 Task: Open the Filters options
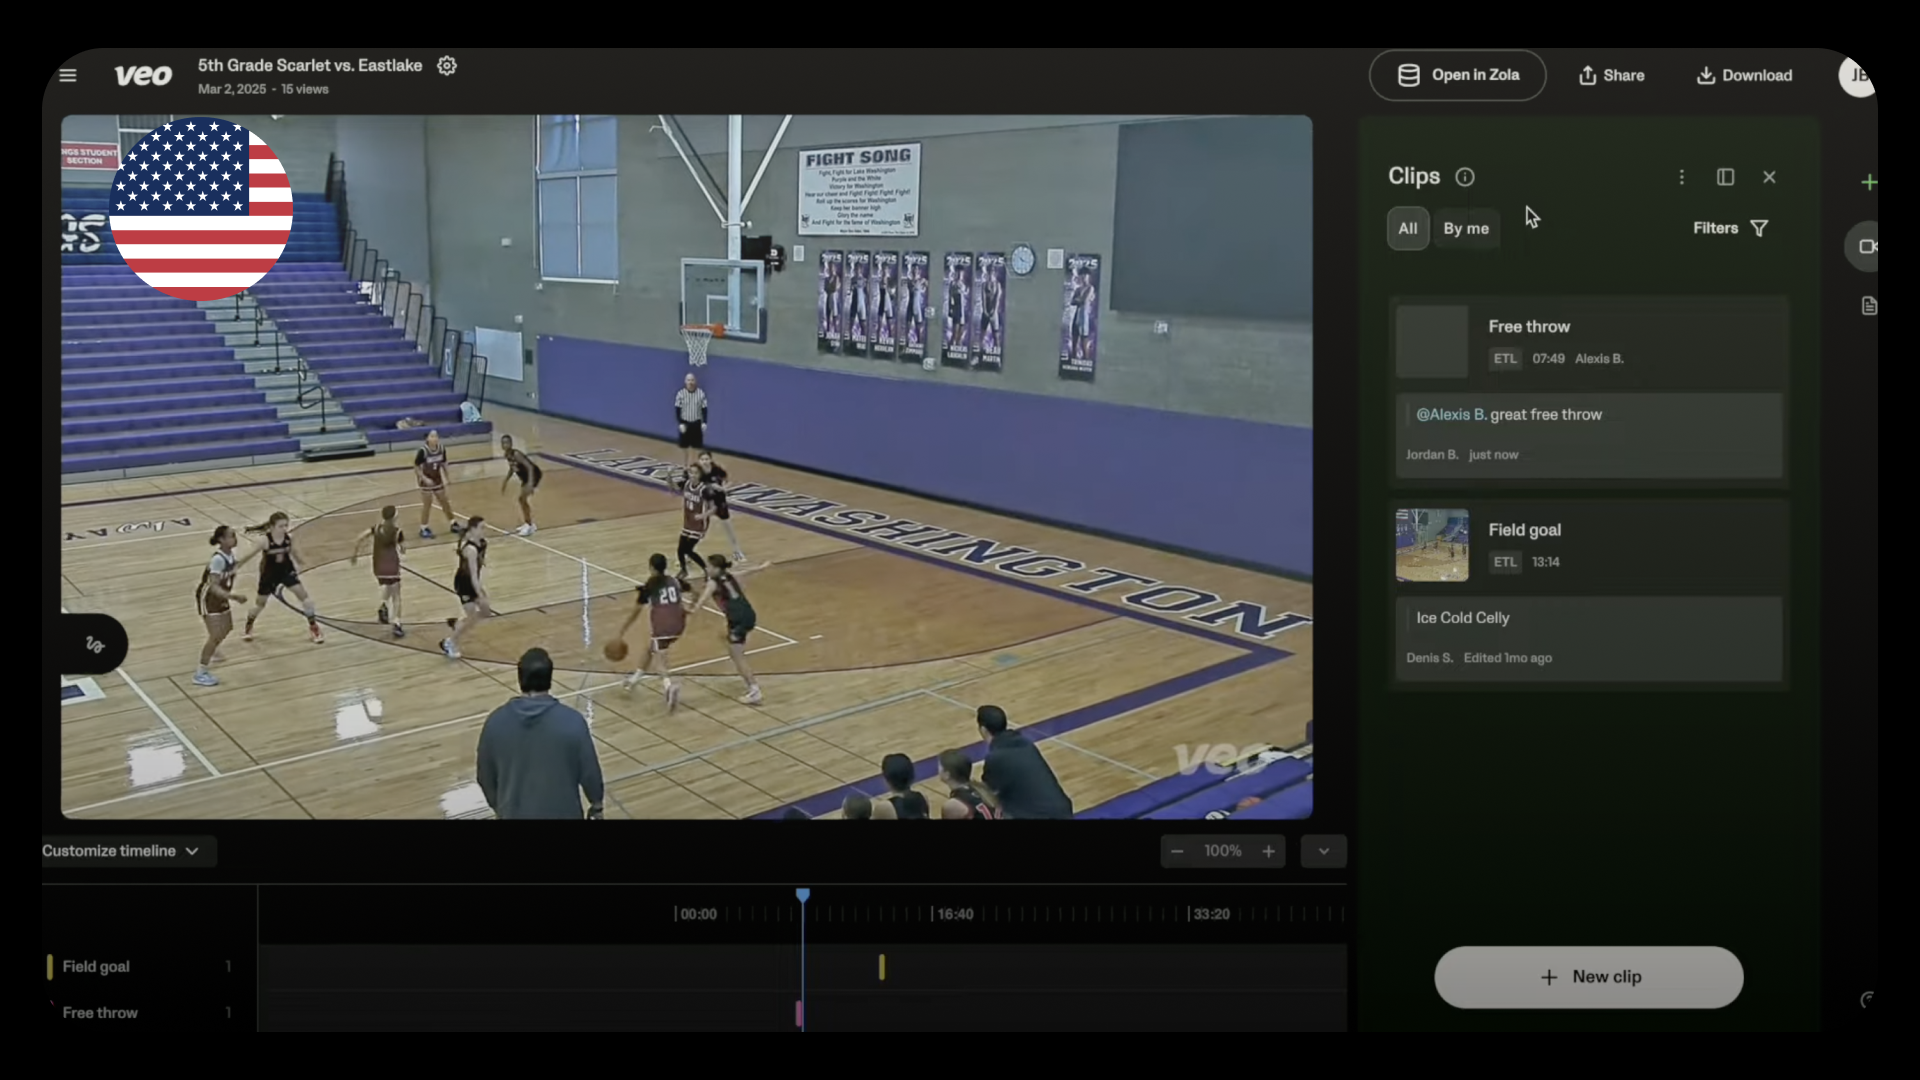[1730, 229]
